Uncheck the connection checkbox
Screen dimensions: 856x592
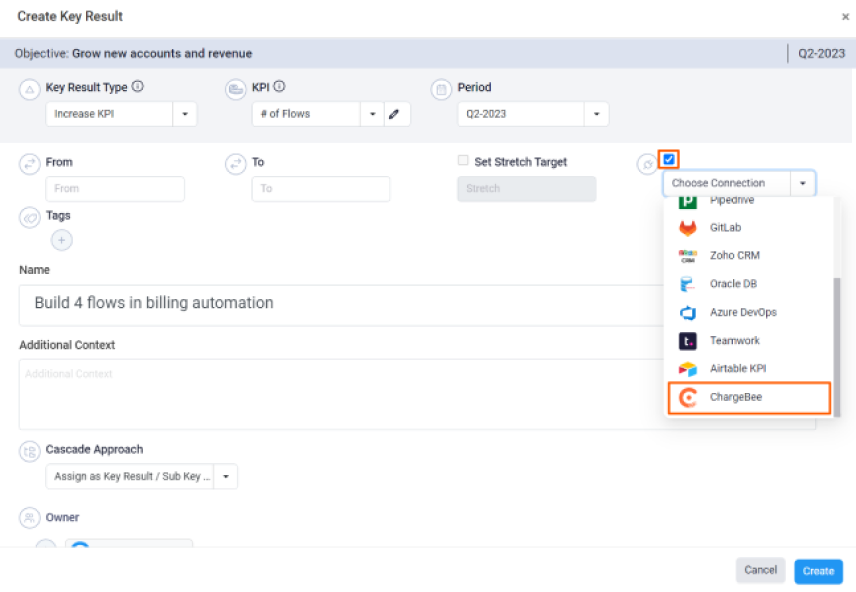pyautogui.click(x=669, y=159)
